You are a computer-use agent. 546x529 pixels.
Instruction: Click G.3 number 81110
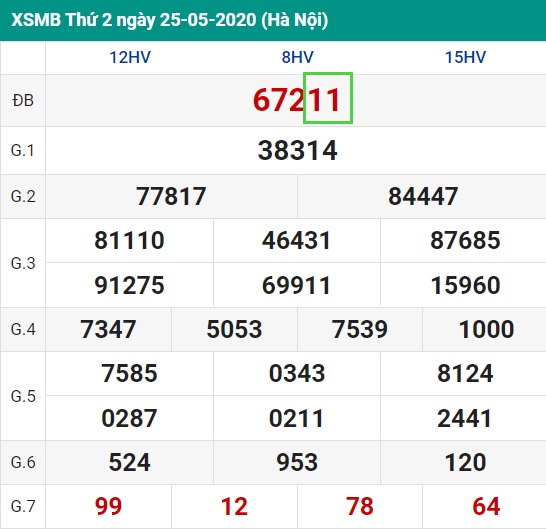pos(130,240)
